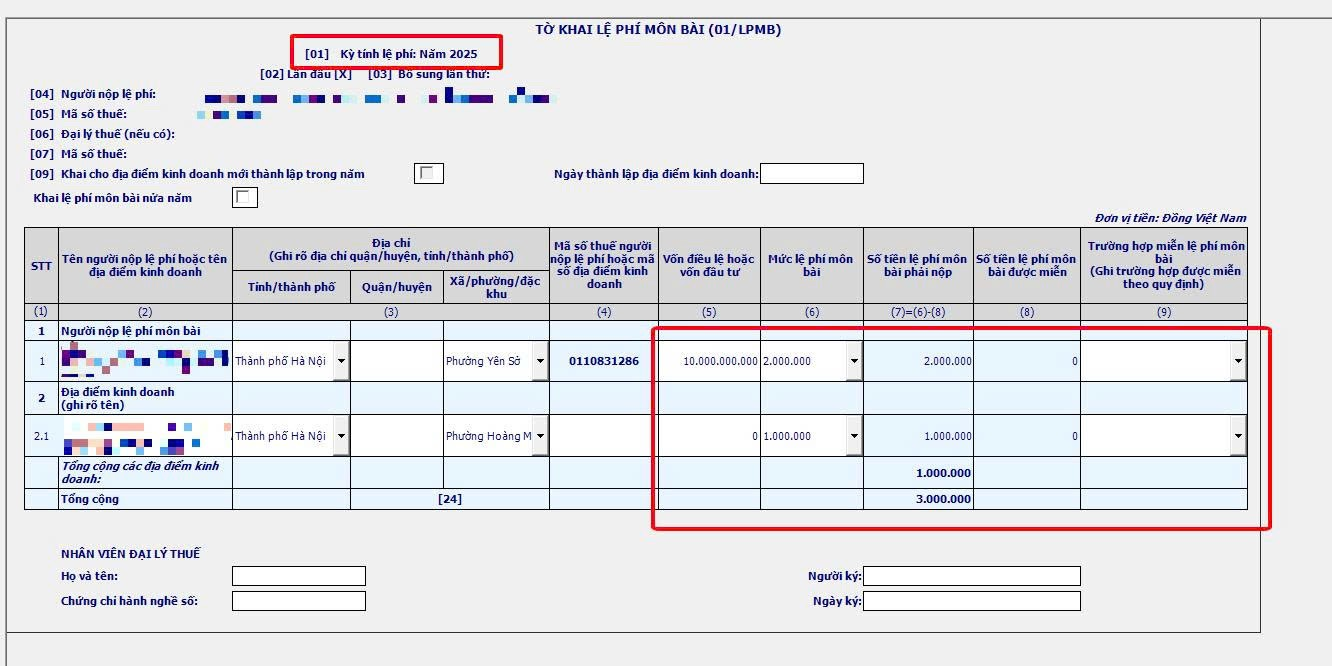
Task: Click the Người ký input field
Action: pyautogui.click(x=971, y=576)
